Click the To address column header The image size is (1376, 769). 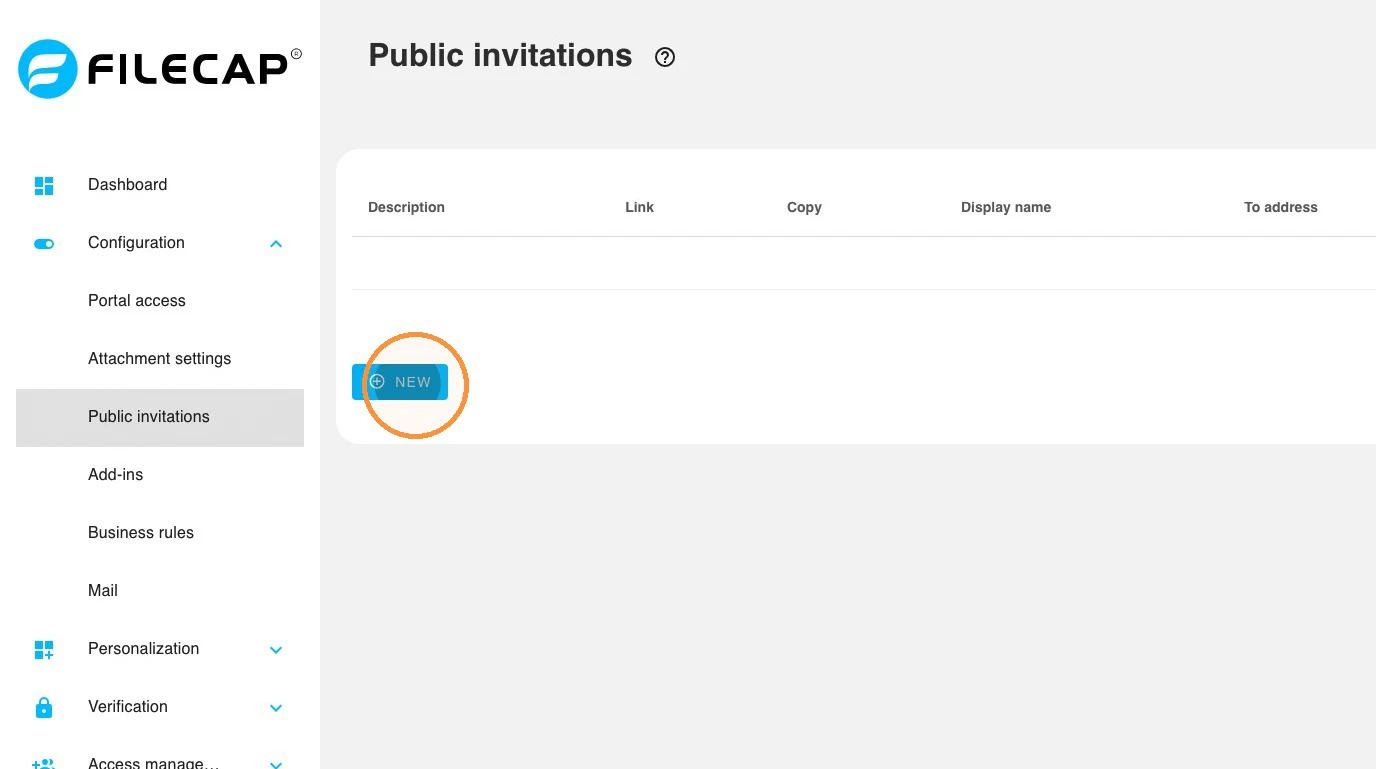(1281, 207)
